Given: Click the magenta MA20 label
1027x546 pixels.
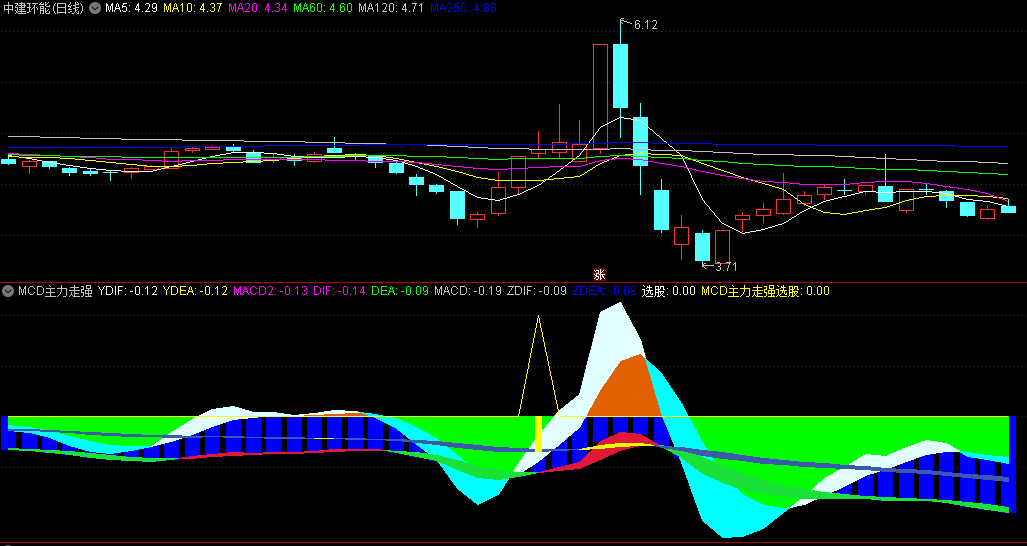Looking at the screenshot, I should pyautogui.click(x=258, y=8).
